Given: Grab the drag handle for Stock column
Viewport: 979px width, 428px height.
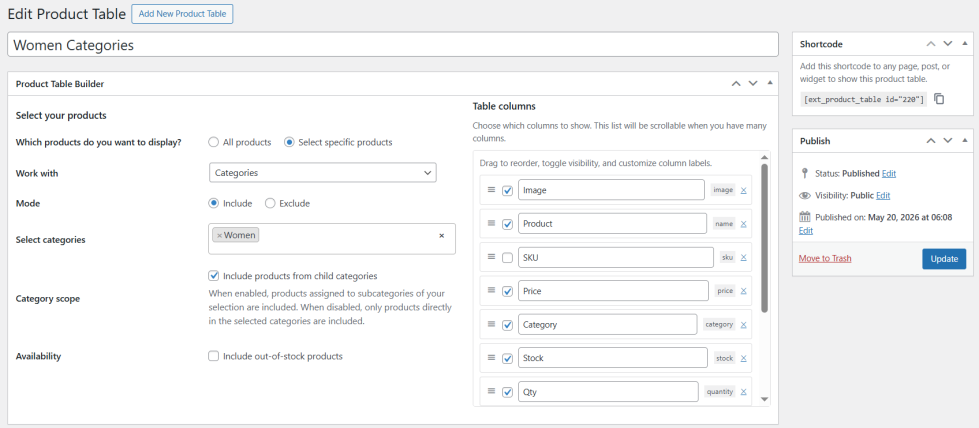Looking at the screenshot, I should pyautogui.click(x=491, y=357).
